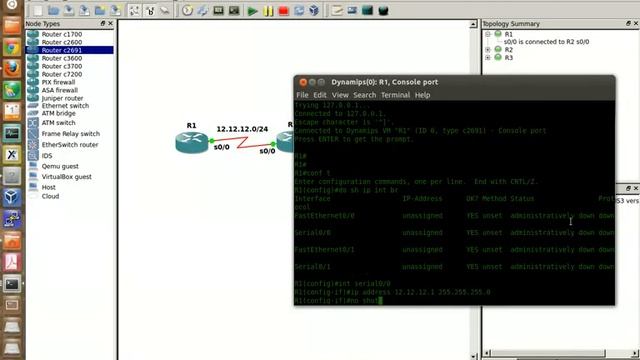This screenshot has height=360, width=640.
Task: Click the New blank project toolbar icon
Action: (38, 11)
